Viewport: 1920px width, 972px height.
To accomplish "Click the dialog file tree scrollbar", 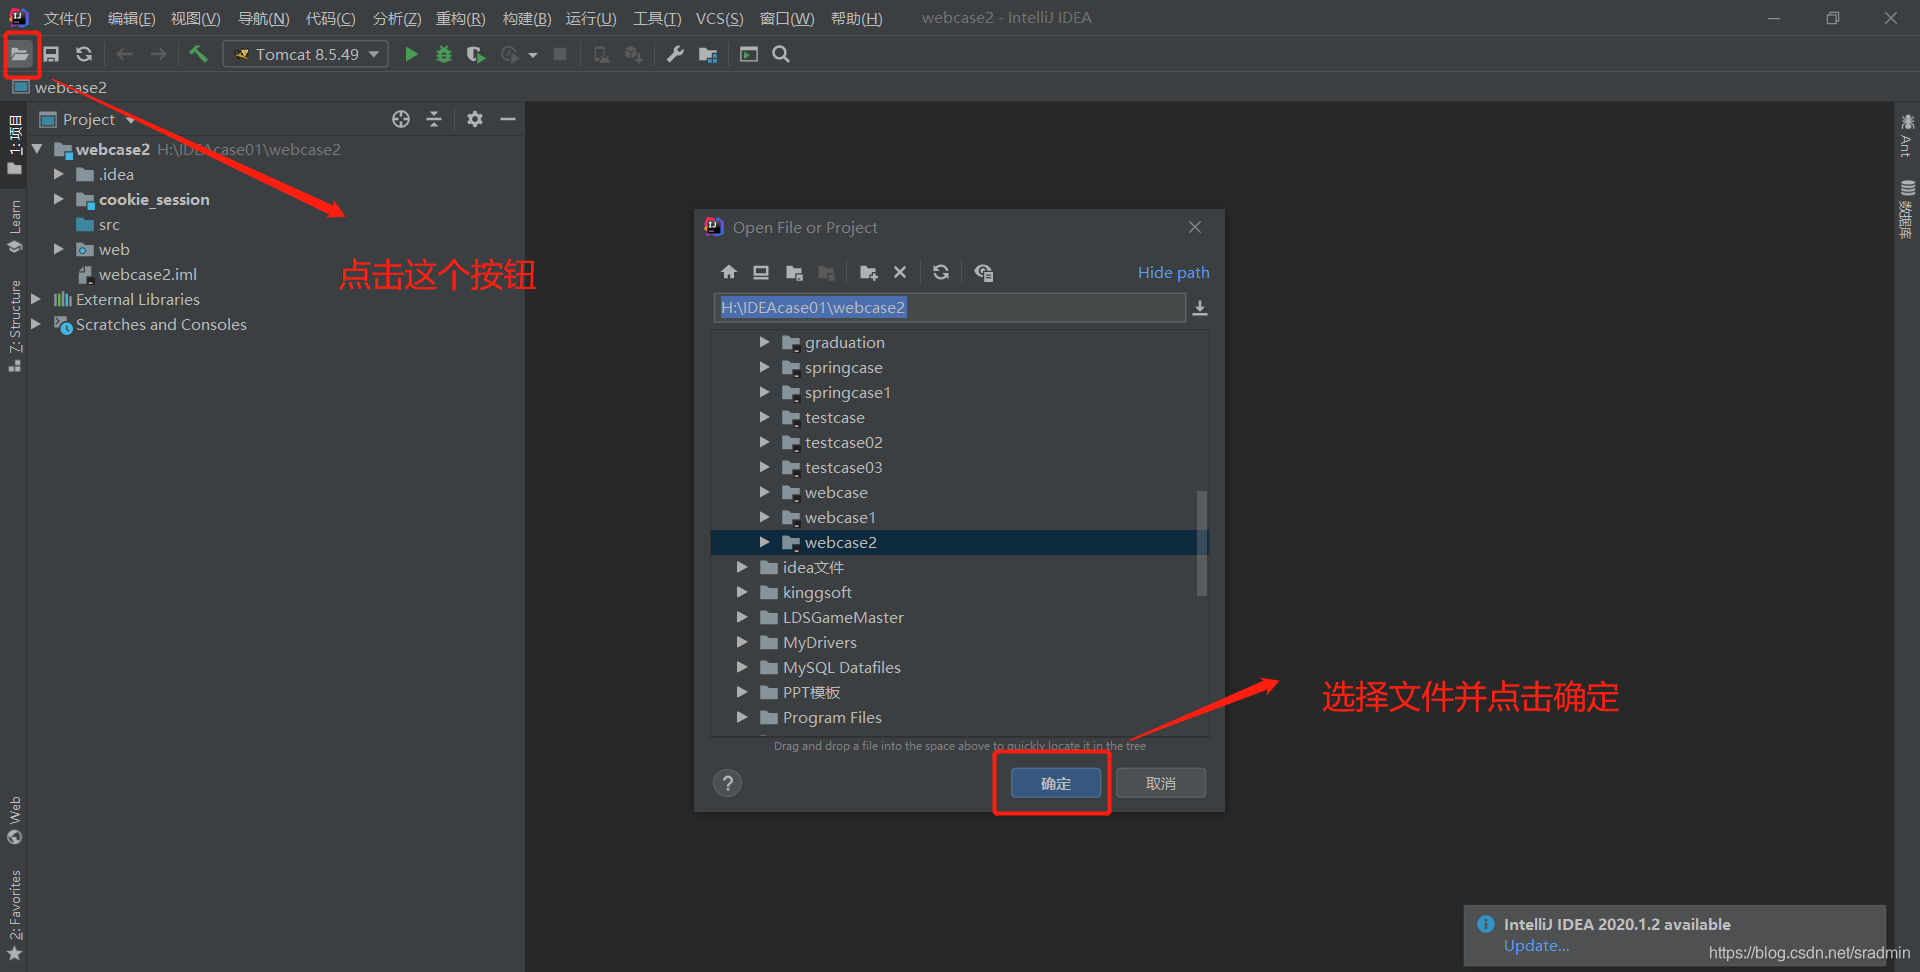I will [1202, 543].
